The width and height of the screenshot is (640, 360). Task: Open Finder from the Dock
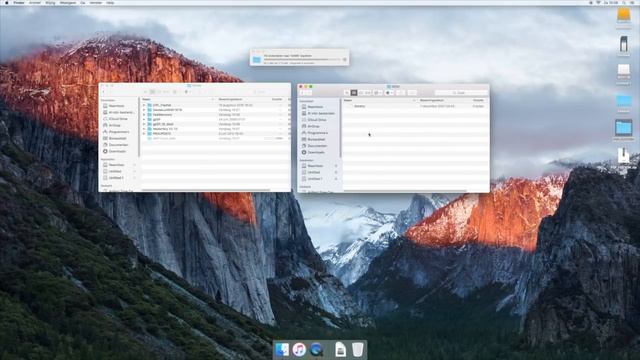[x=282, y=350]
